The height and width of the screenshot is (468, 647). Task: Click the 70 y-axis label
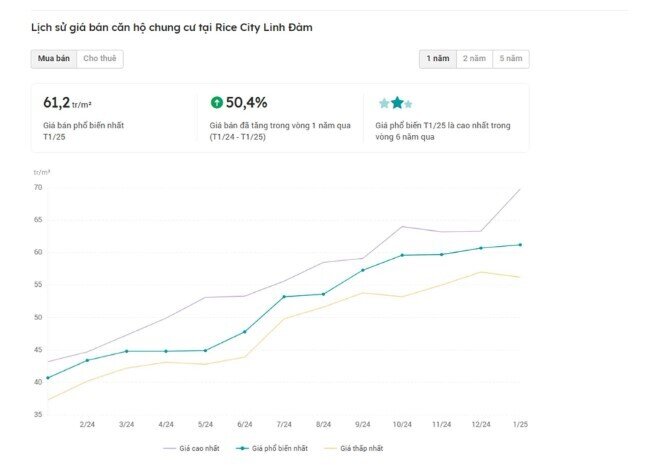(38, 187)
